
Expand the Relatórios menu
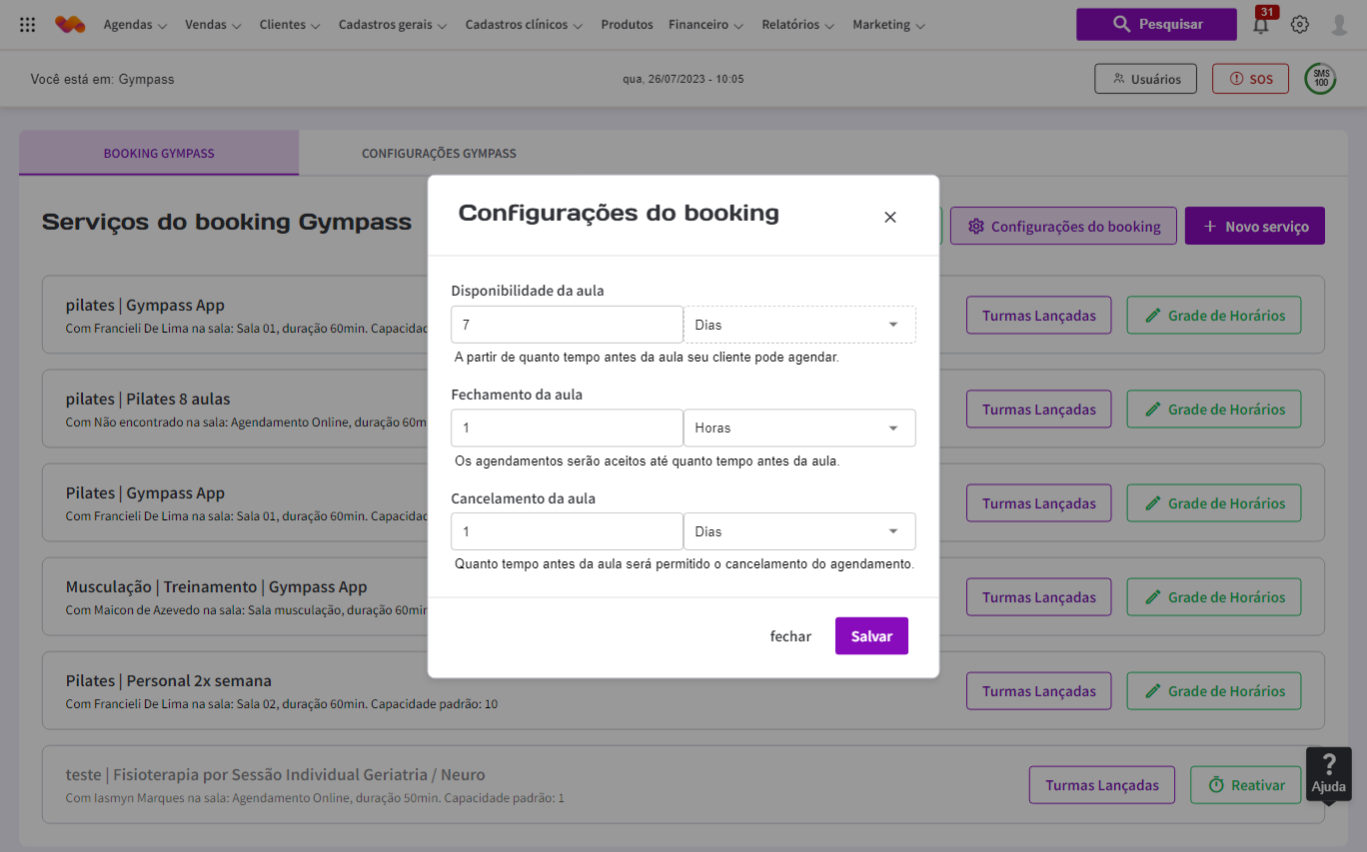point(798,25)
